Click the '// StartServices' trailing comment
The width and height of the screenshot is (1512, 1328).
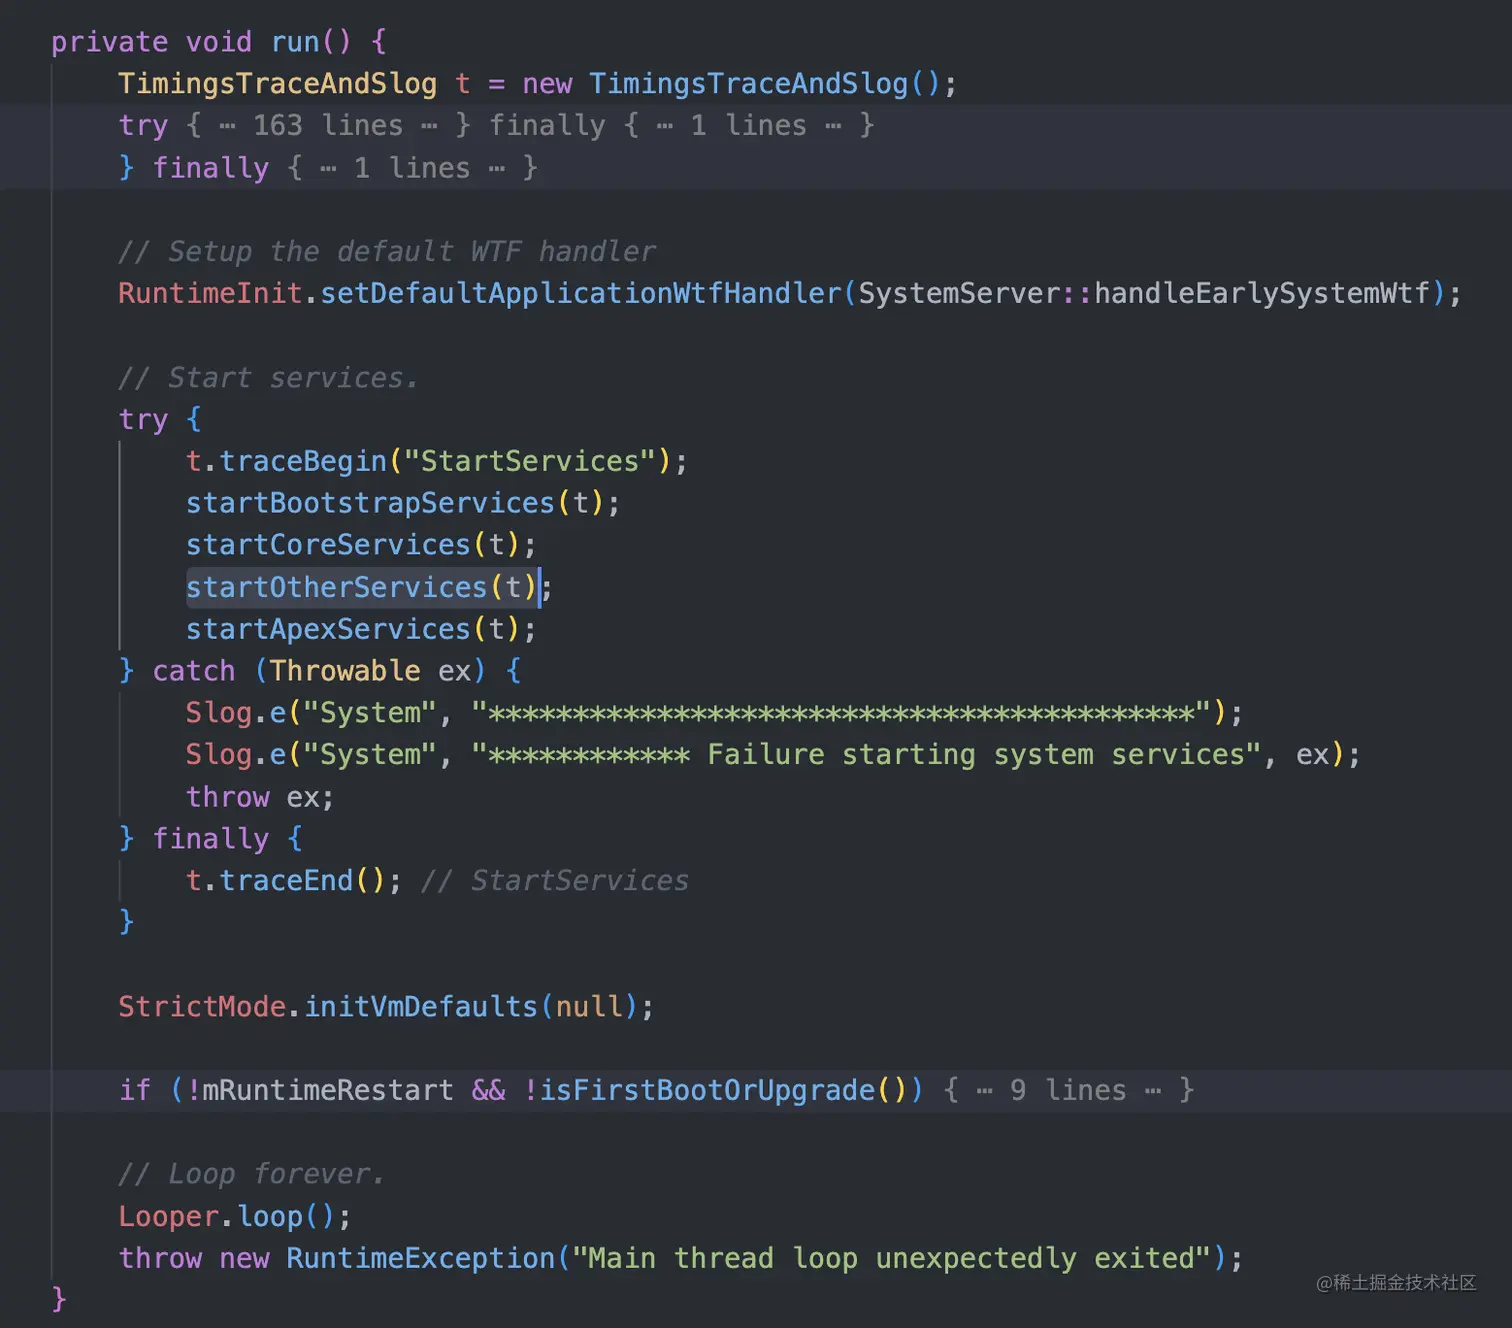pos(555,881)
